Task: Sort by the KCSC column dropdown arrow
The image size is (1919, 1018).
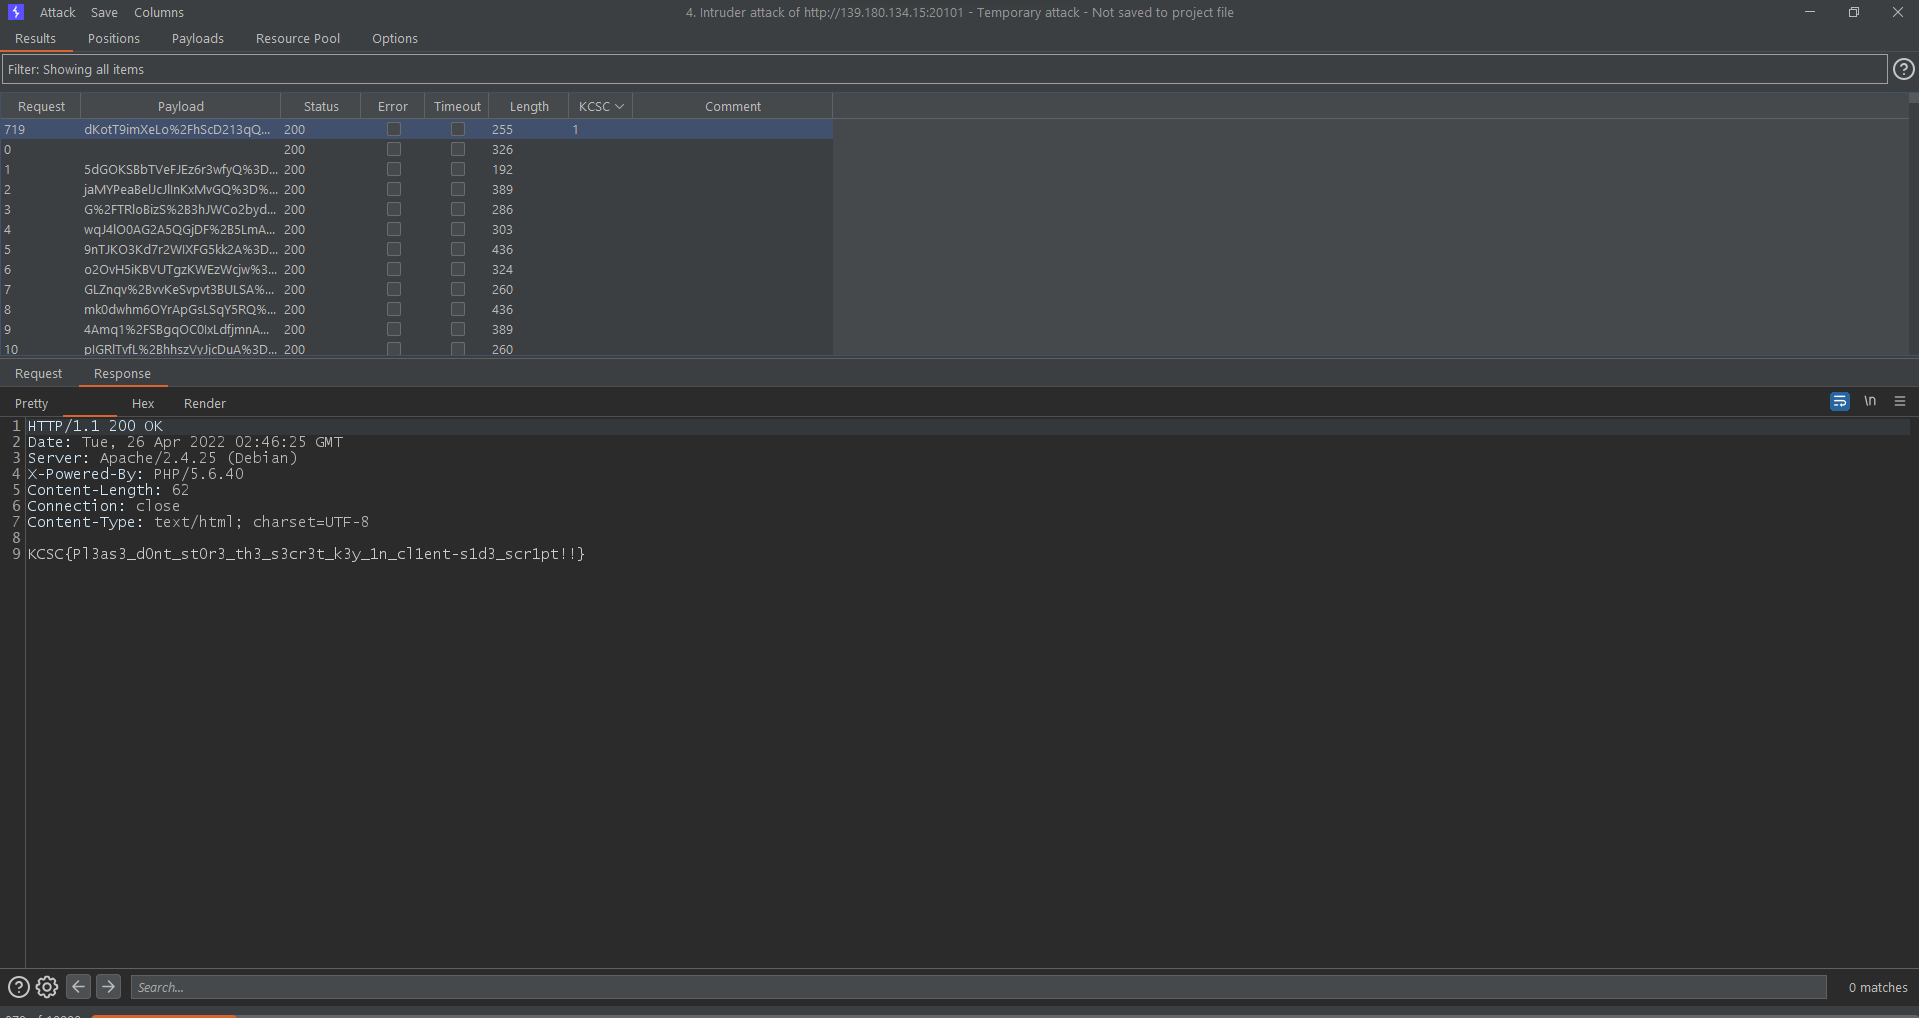Action: pyautogui.click(x=620, y=106)
